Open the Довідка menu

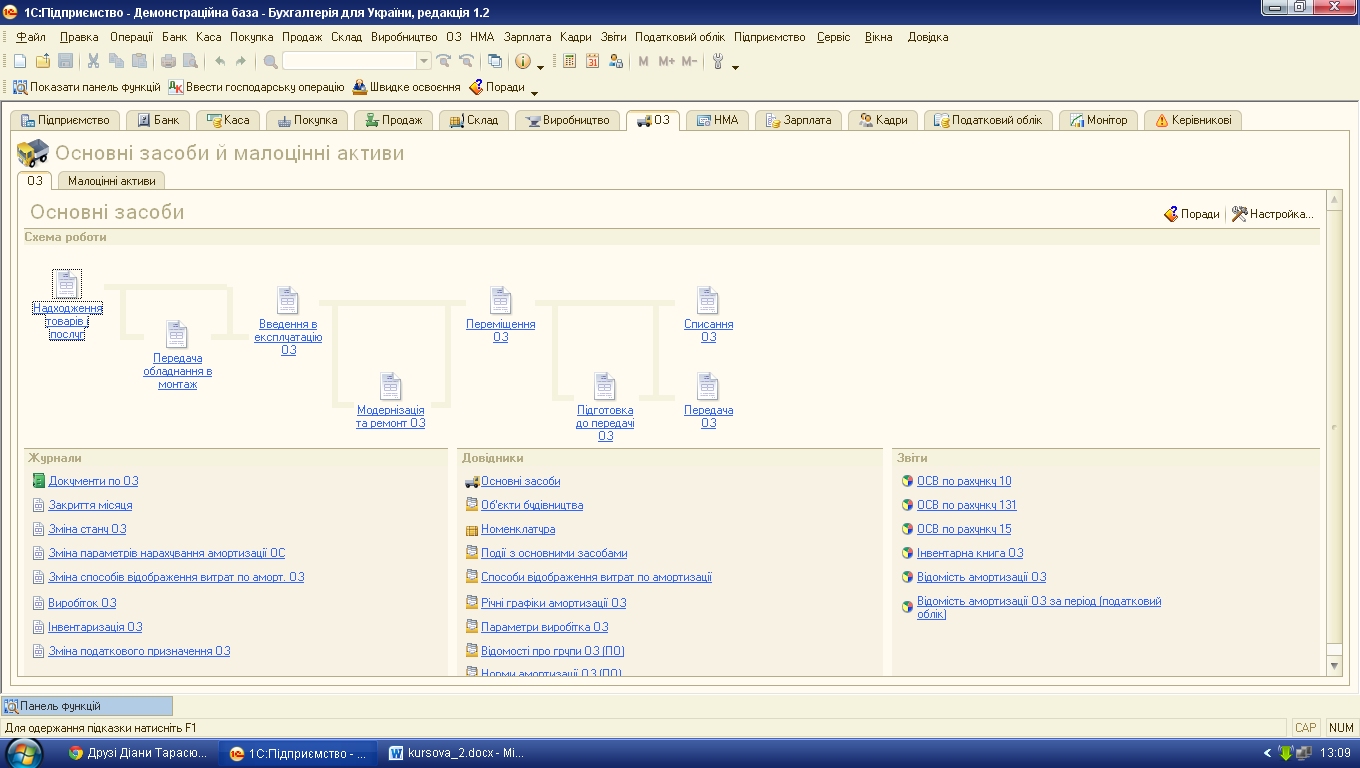928,37
